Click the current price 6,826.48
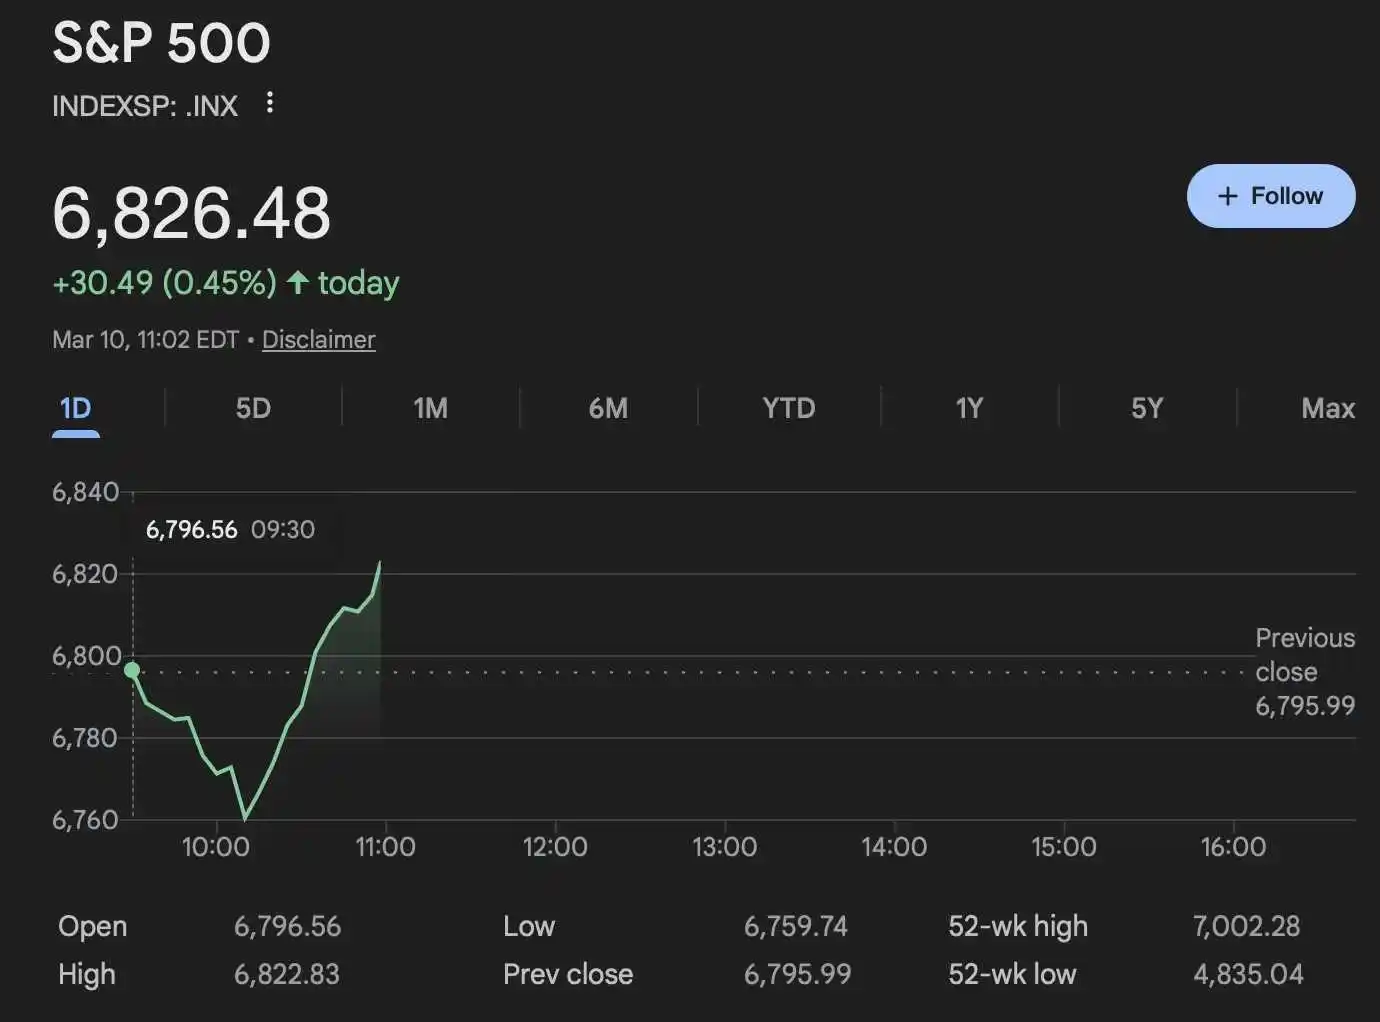The width and height of the screenshot is (1380, 1022). tap(191, 210)
